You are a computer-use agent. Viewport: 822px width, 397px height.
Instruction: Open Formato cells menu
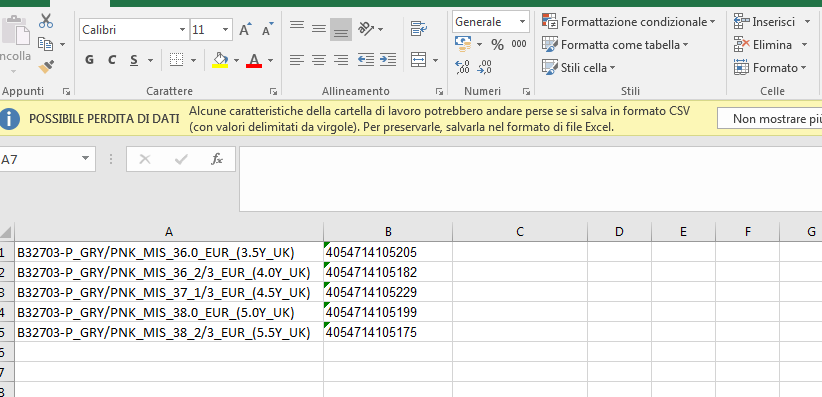tap(771, 68)
